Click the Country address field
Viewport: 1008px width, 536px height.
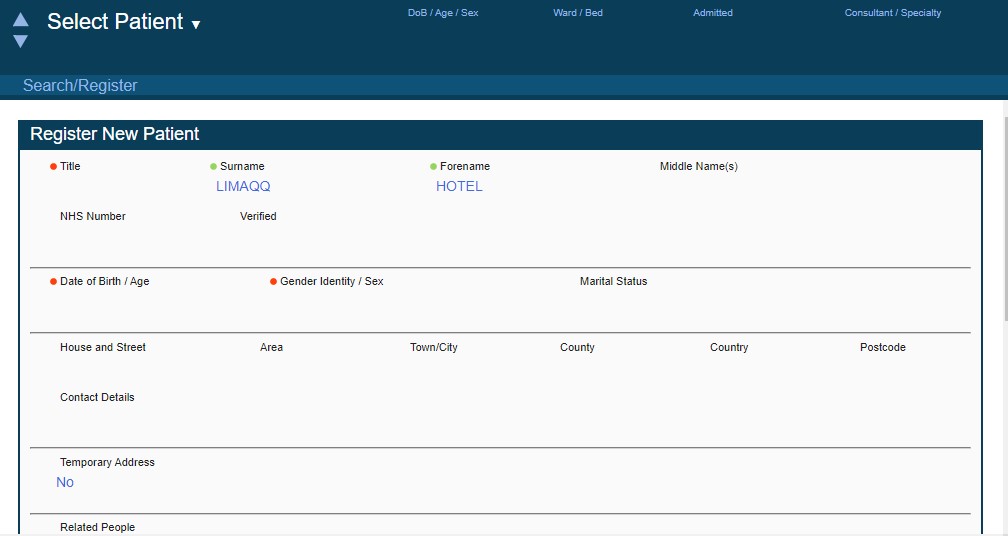(729, 347)
